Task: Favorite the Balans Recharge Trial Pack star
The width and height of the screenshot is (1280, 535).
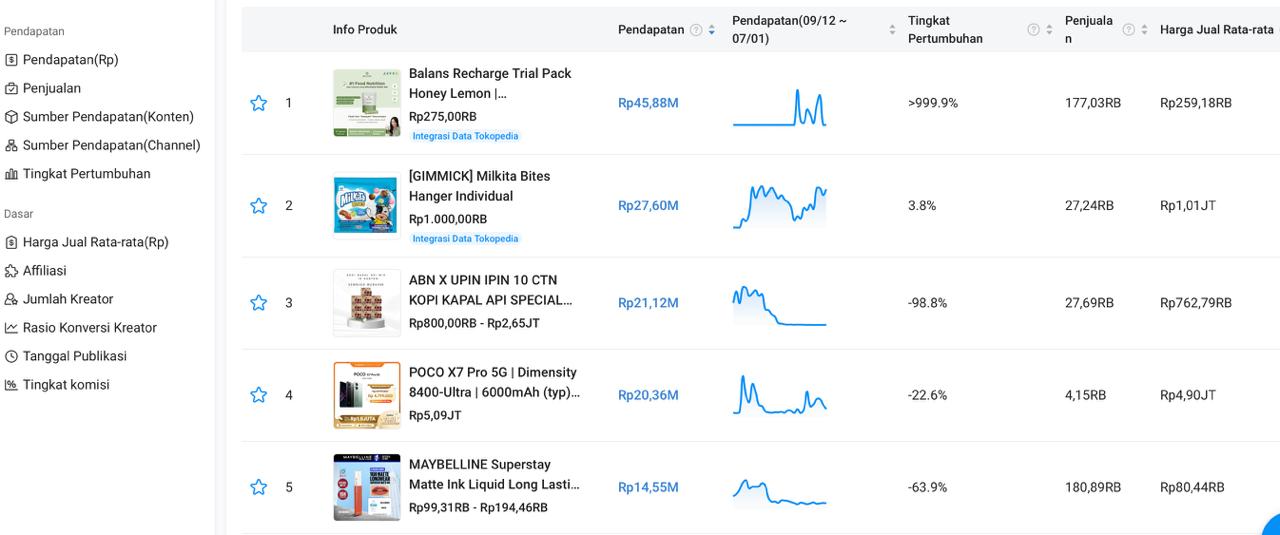Action: (x=259, y=103)
